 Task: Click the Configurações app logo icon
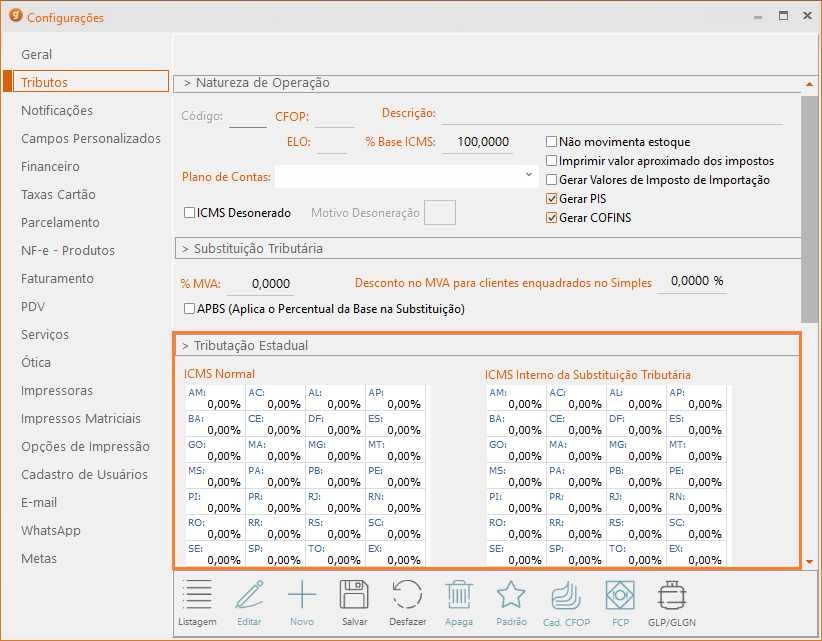(16, 16)
